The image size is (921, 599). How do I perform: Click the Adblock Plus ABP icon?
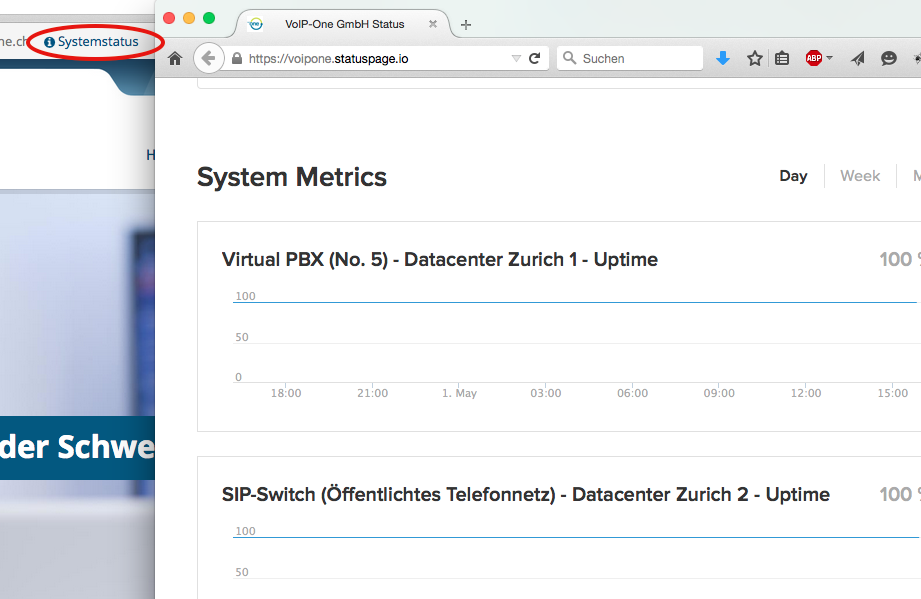tap(814, 58)
